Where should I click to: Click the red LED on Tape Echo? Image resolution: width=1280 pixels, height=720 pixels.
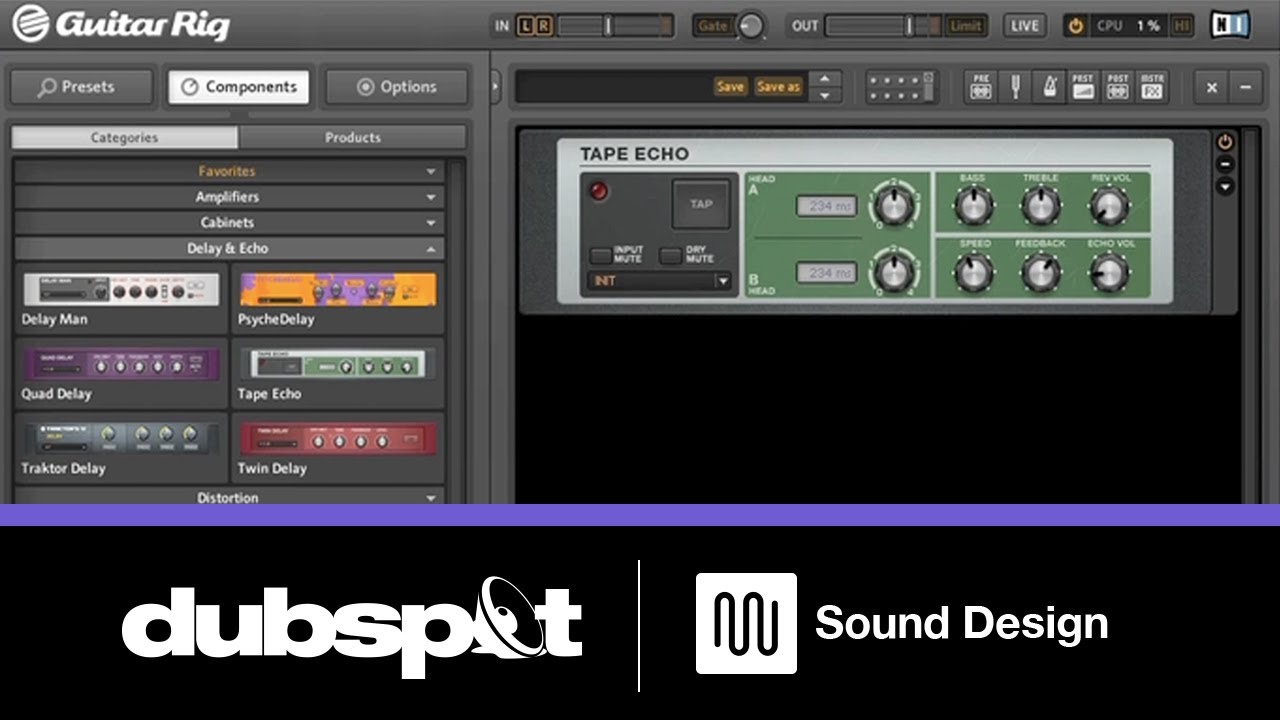(x=599, y=191)
